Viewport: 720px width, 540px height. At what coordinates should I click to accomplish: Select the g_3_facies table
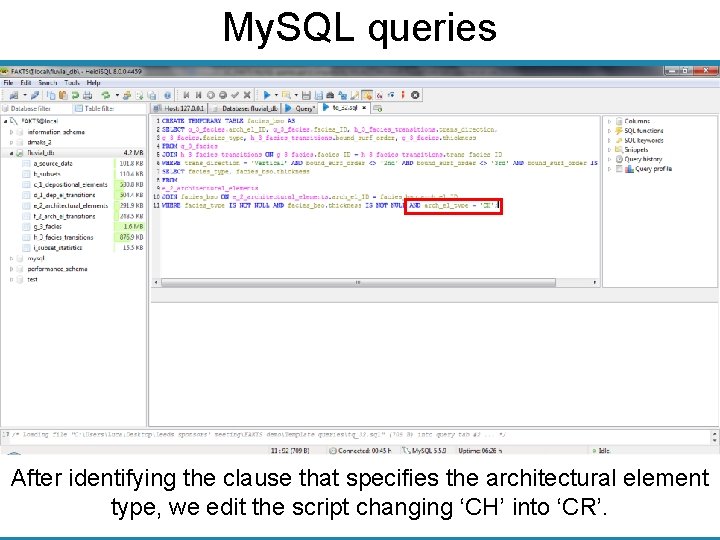(47, 226)
